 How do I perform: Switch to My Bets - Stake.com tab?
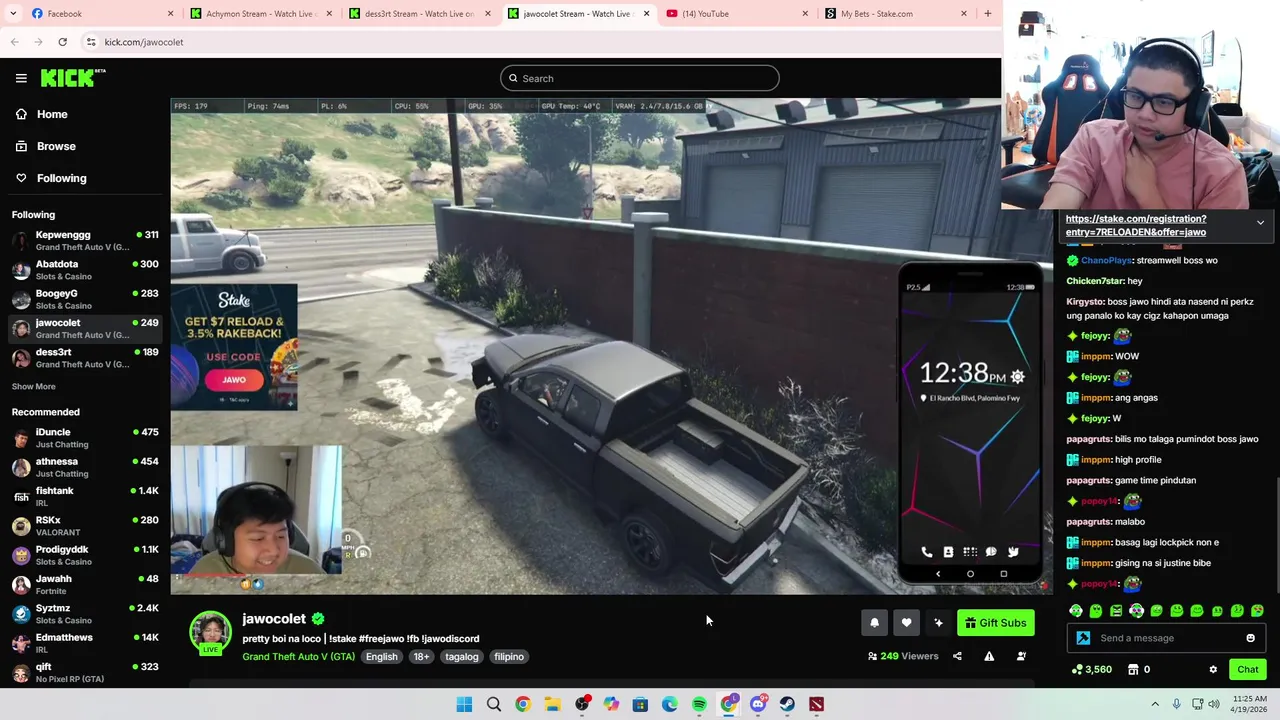tap(896, 14)
